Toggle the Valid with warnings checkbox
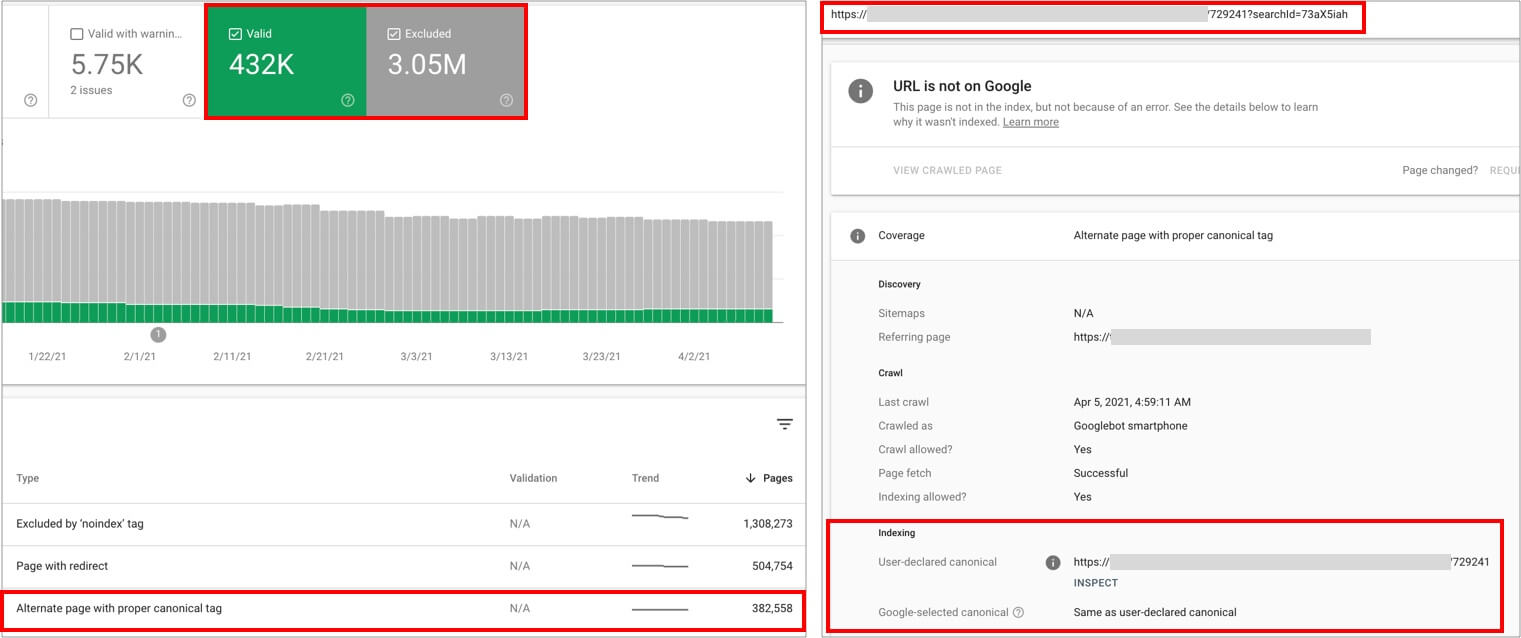The image size is (1521, 638). 77,34
